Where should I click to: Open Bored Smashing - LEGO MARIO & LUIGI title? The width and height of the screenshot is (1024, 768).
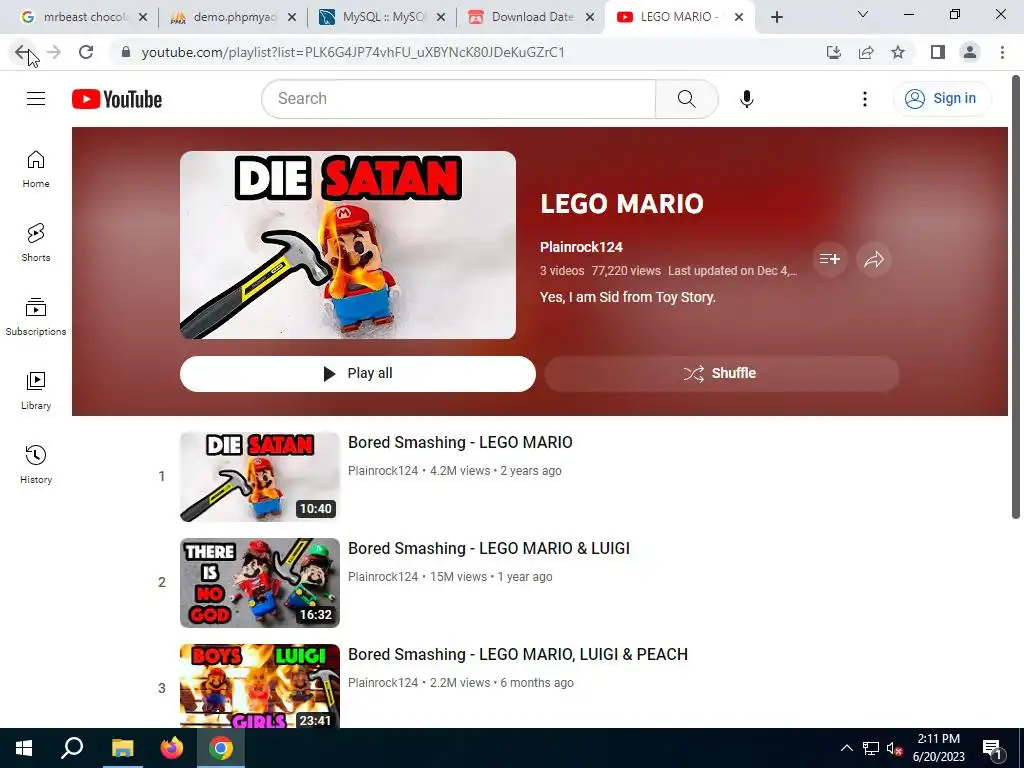[489, 548]
